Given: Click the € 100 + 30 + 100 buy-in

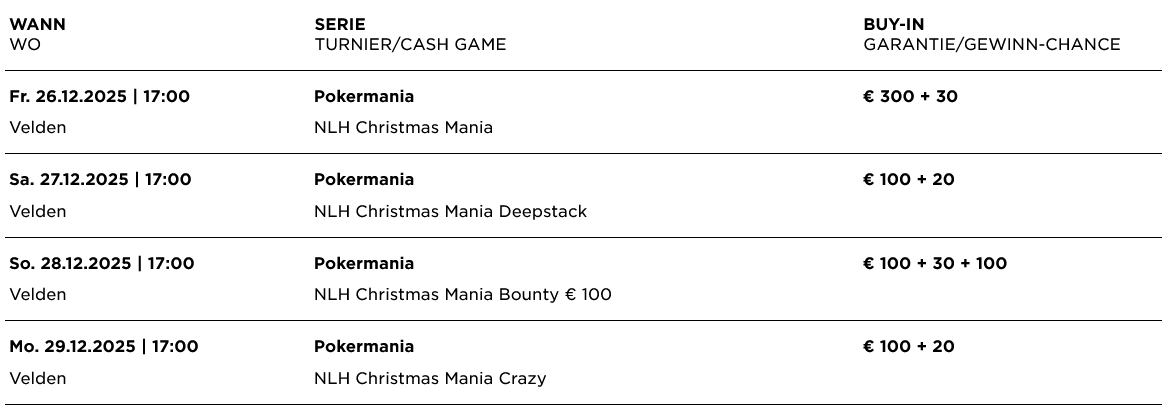Looking at the screenshot, I should coord(935,264).
